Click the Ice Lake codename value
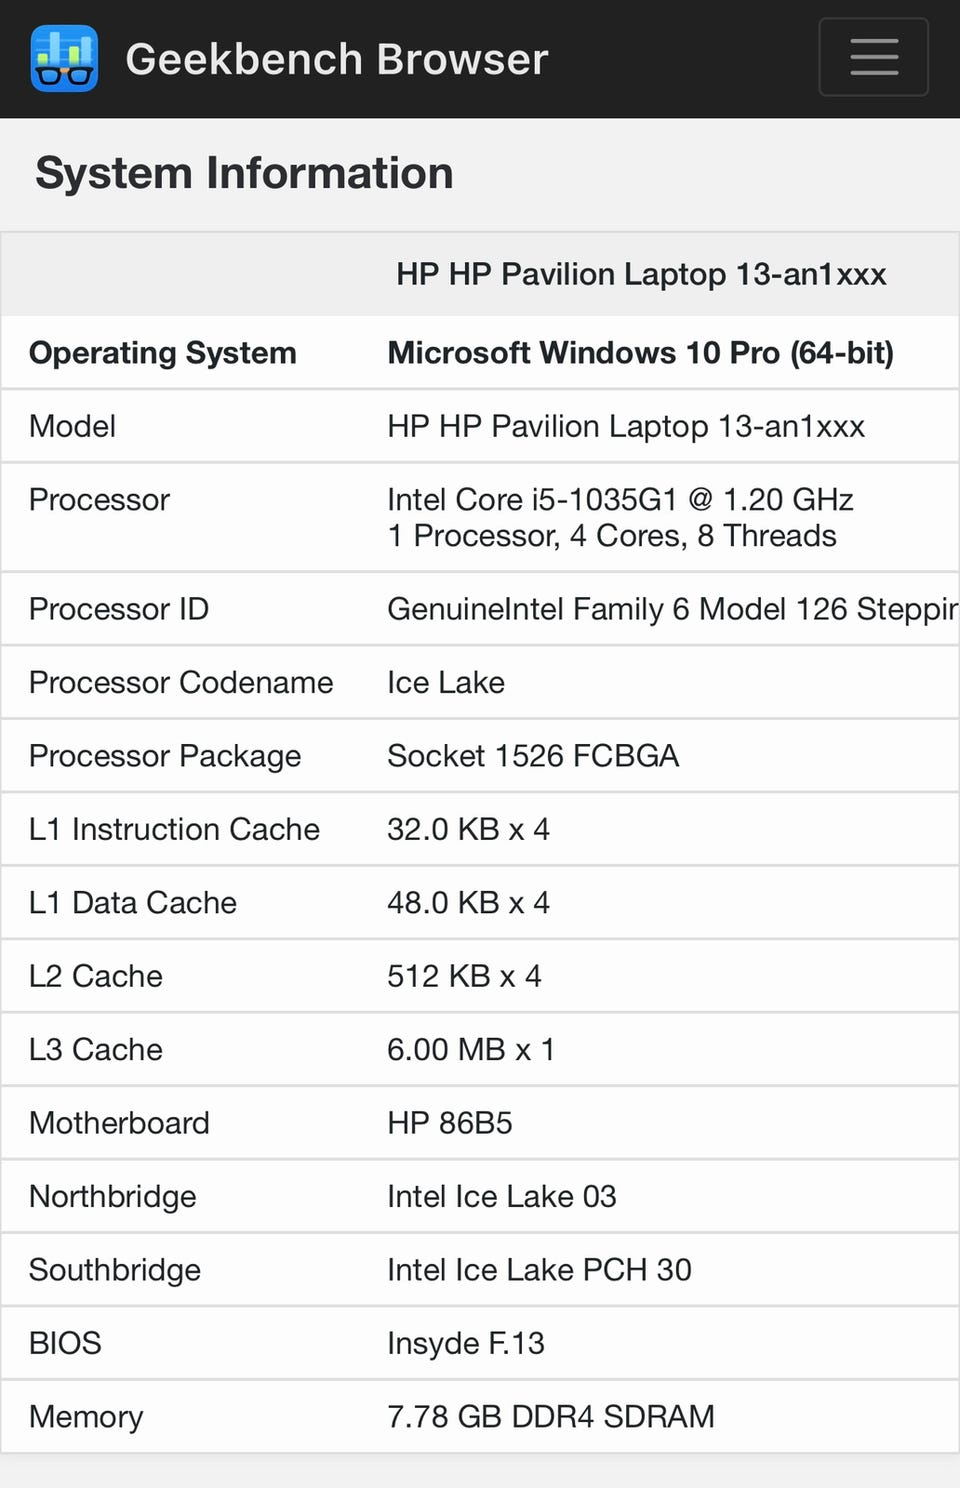Screen dimensions: 960x1488 (x=446, y=682)
